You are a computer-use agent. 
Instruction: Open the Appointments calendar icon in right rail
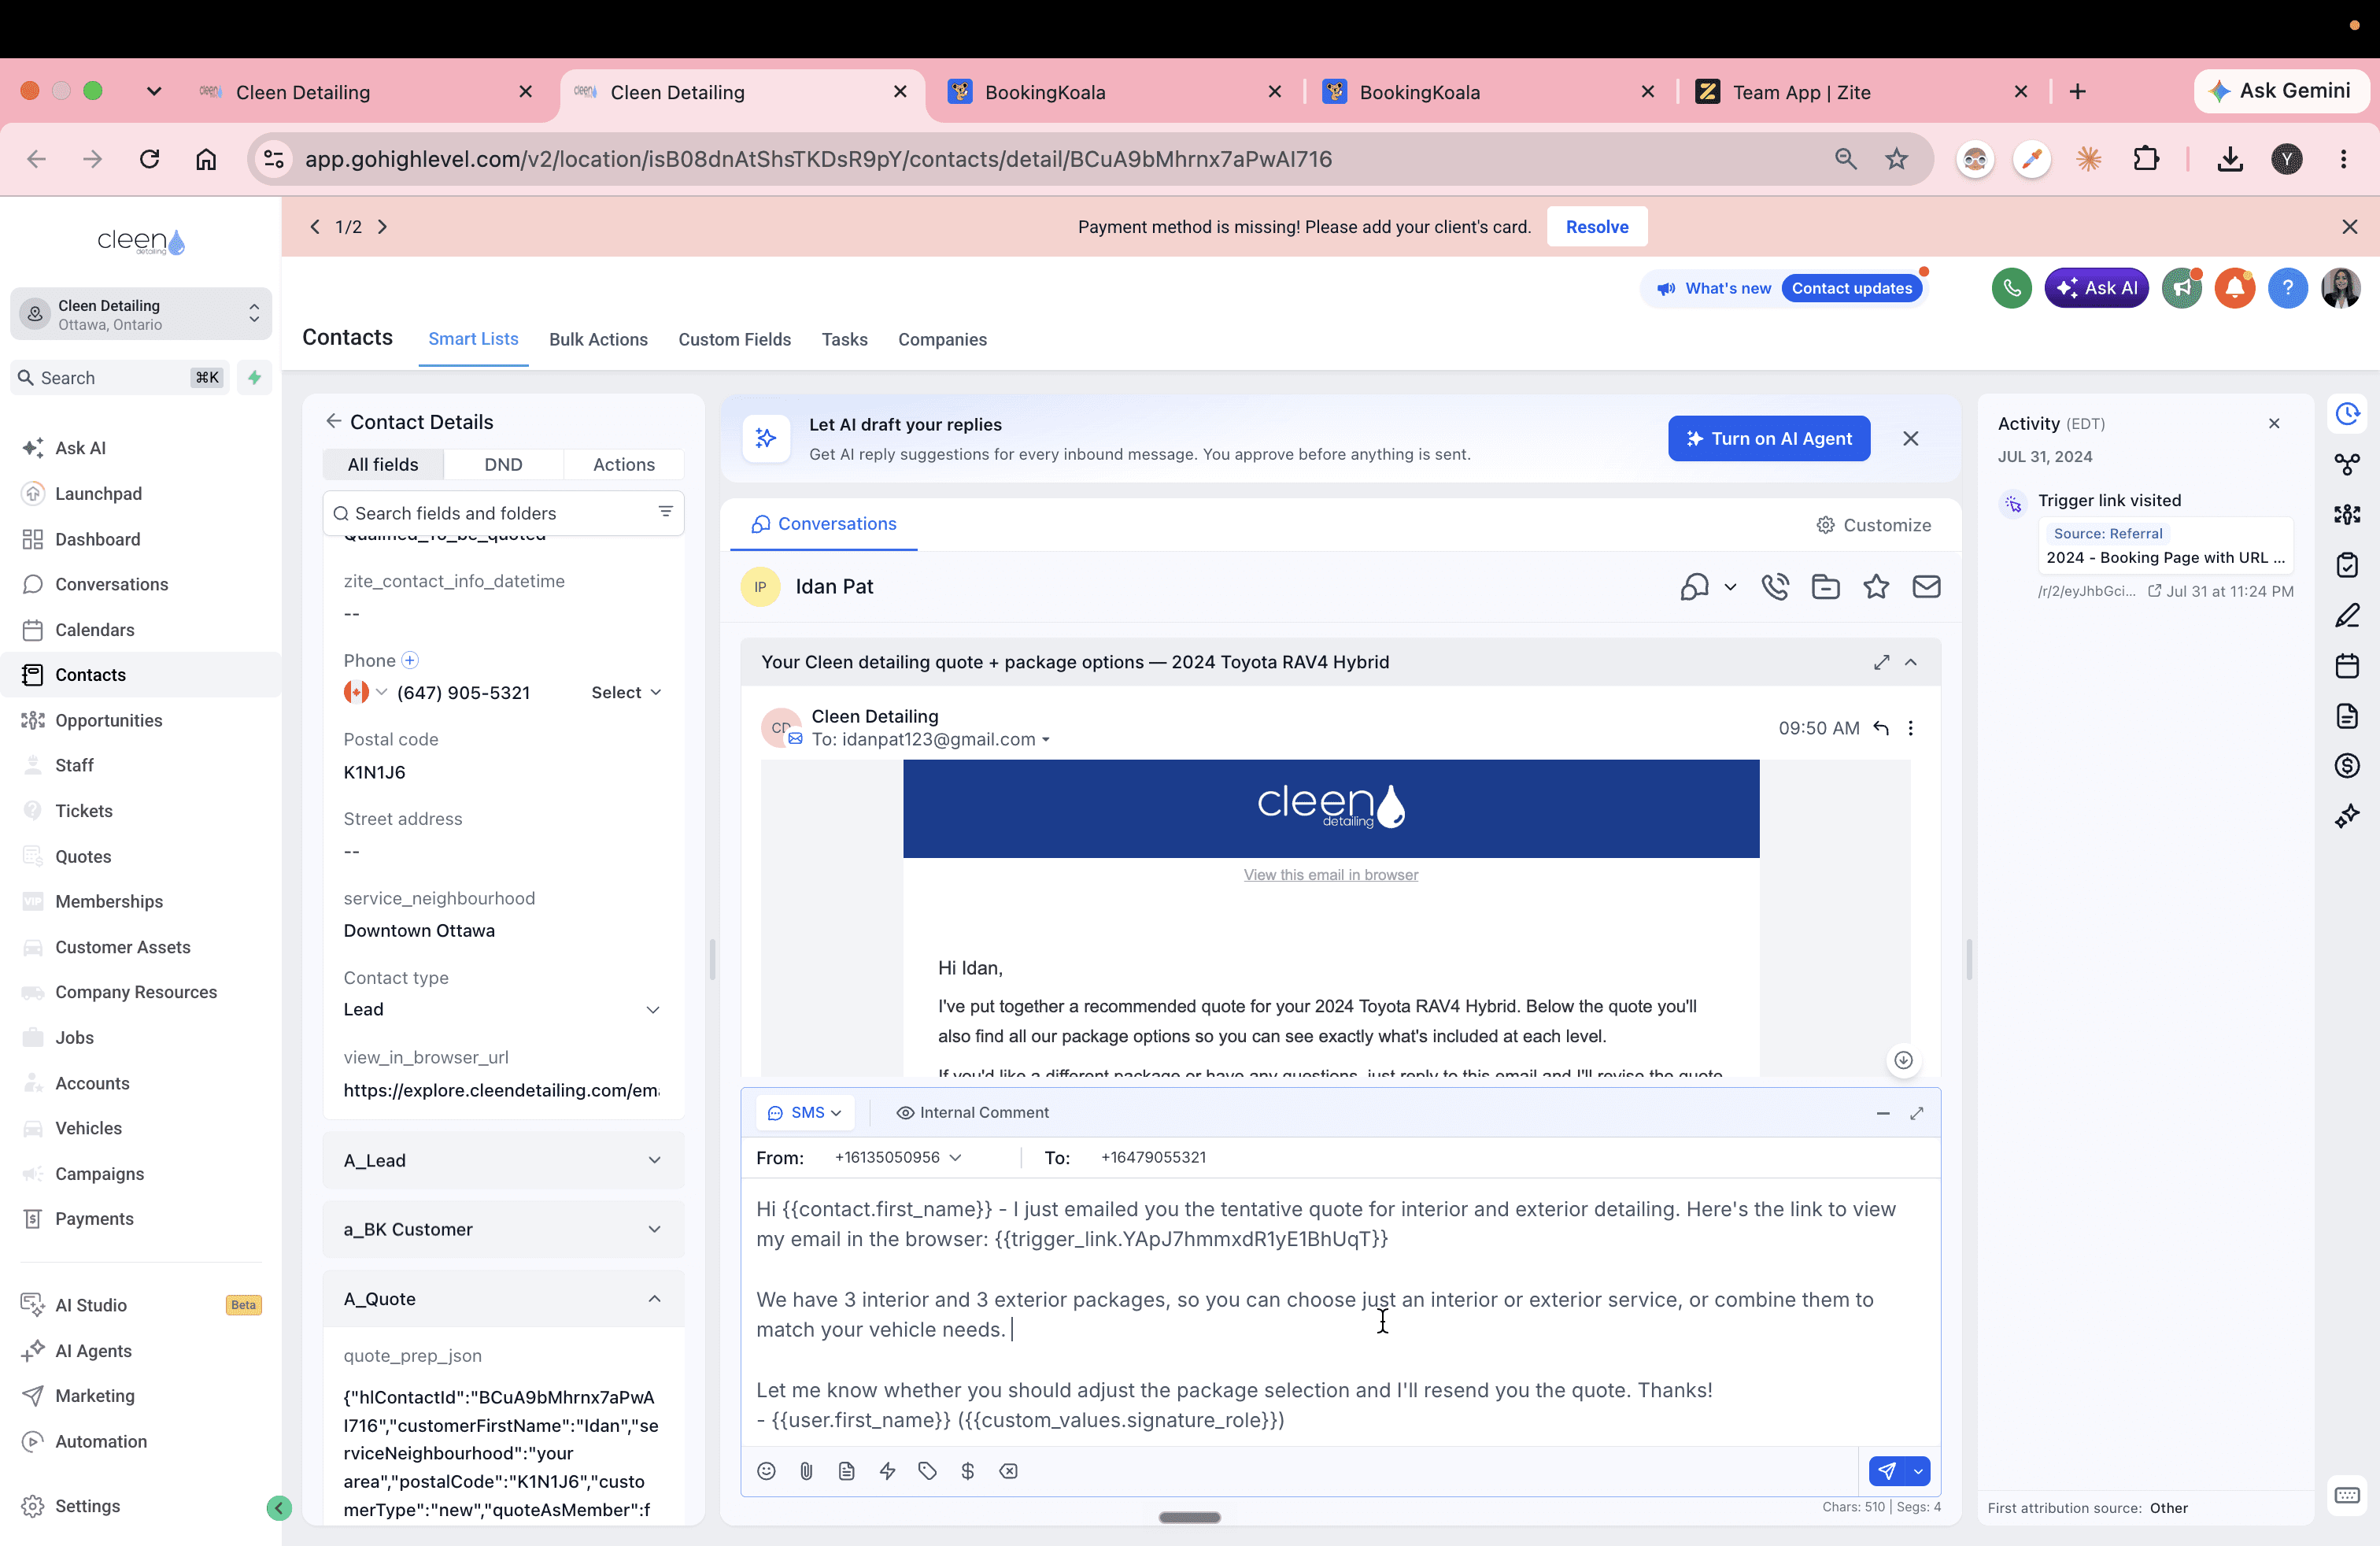(x=2347, y=665)
